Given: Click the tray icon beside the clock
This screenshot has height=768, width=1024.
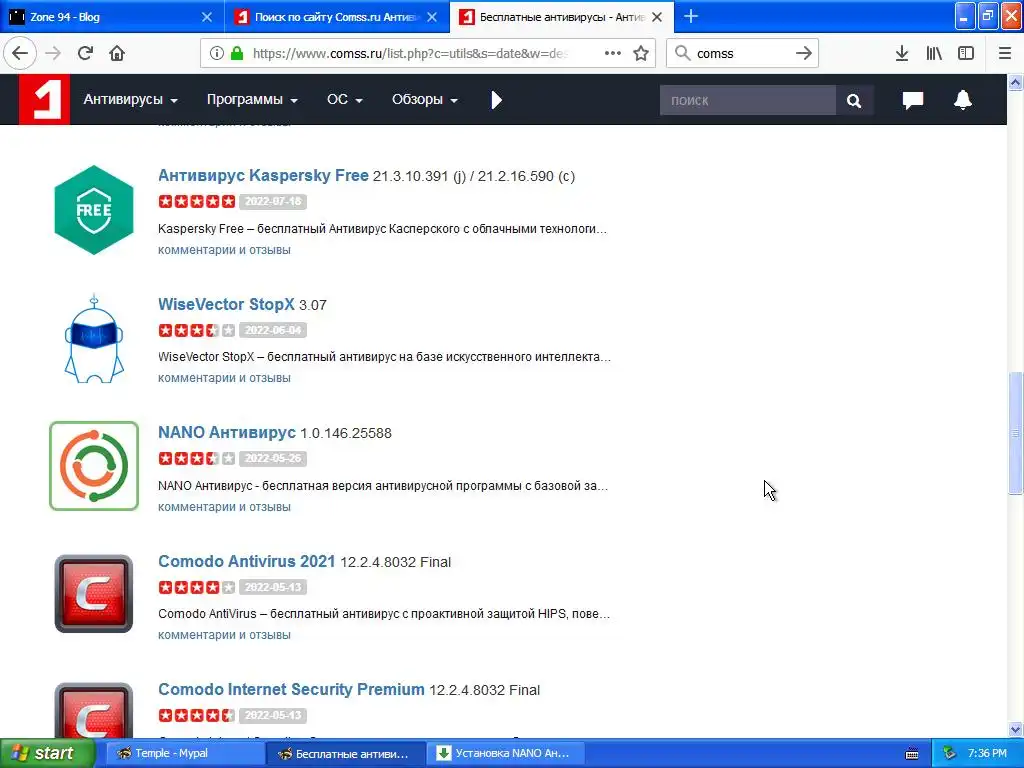Looking at the screenshot, I should click(x=949, y=754).
